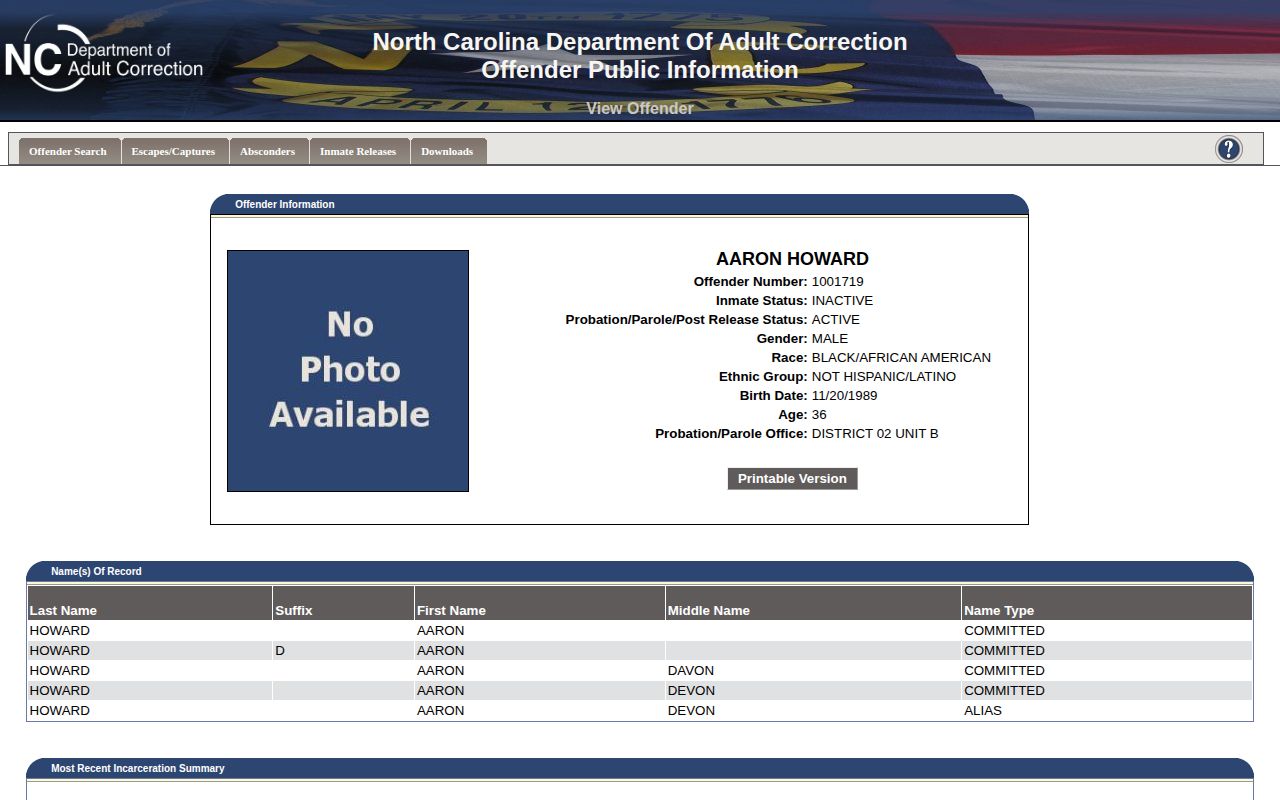This screenshot has height=800, width=1280.
Task: Click the Offender Public Information banner title
Action: click(640, 70)
